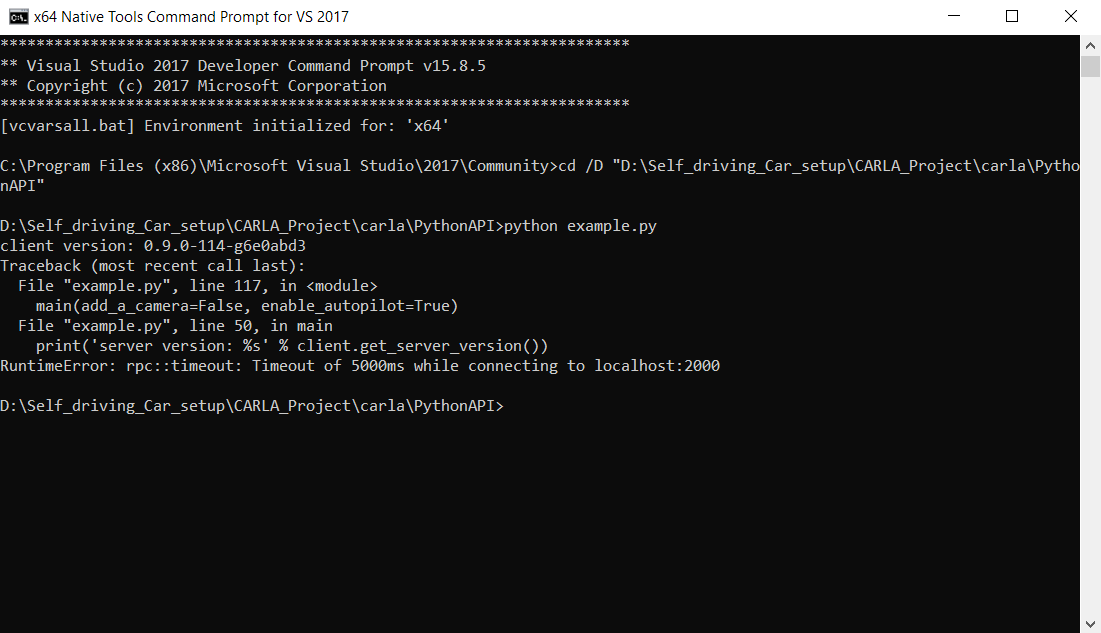Click the maximize window icon
1101x633 pixels.
tap(1011, 16)
